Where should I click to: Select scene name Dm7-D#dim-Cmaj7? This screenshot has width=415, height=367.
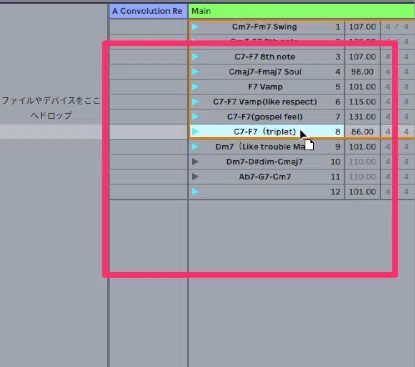click(x=265, y=162)
